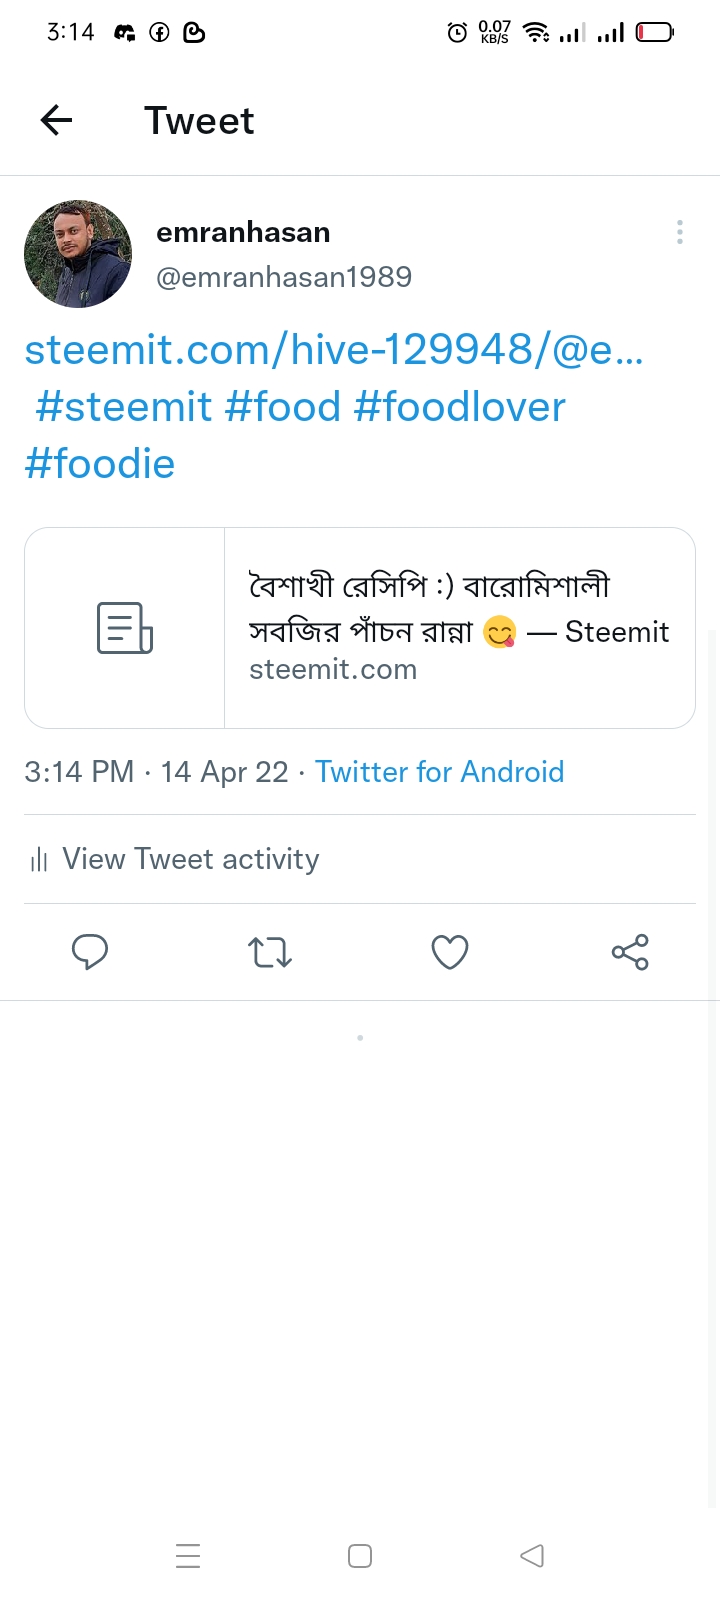Tap the #foodie hashtag
Screen dimensions: 720x1600
click(x=100, y=464)
